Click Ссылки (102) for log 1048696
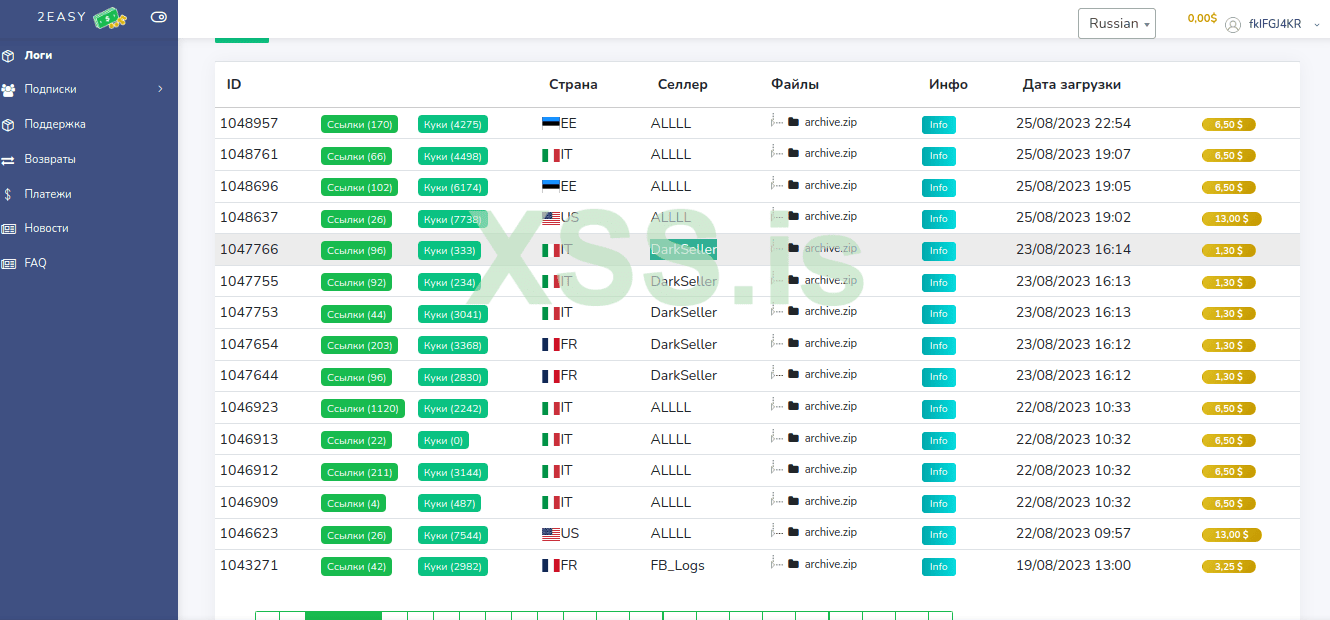The image size is (1330, 620). (359, 187)
